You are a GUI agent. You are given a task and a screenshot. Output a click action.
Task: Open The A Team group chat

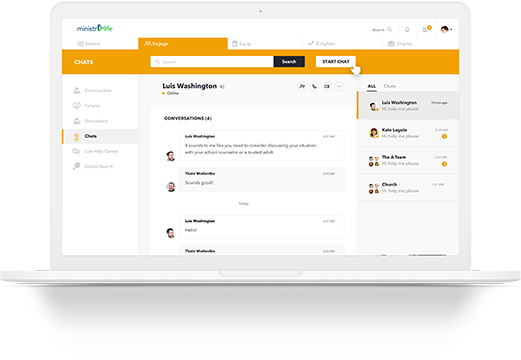tap(408, 160)
